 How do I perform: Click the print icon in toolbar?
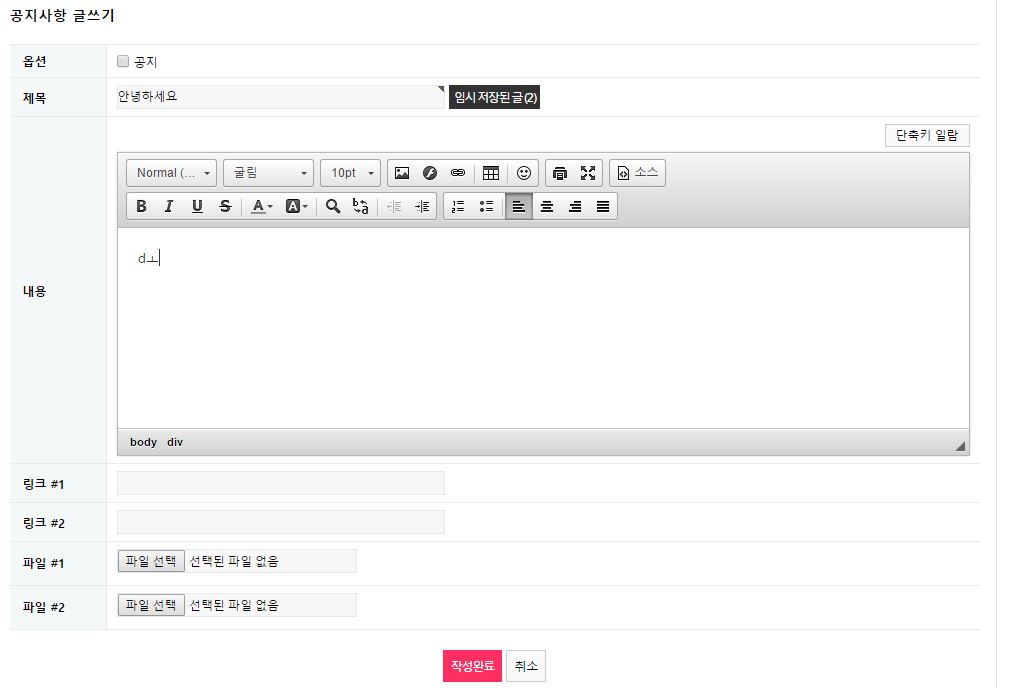[x=560, y=173]
